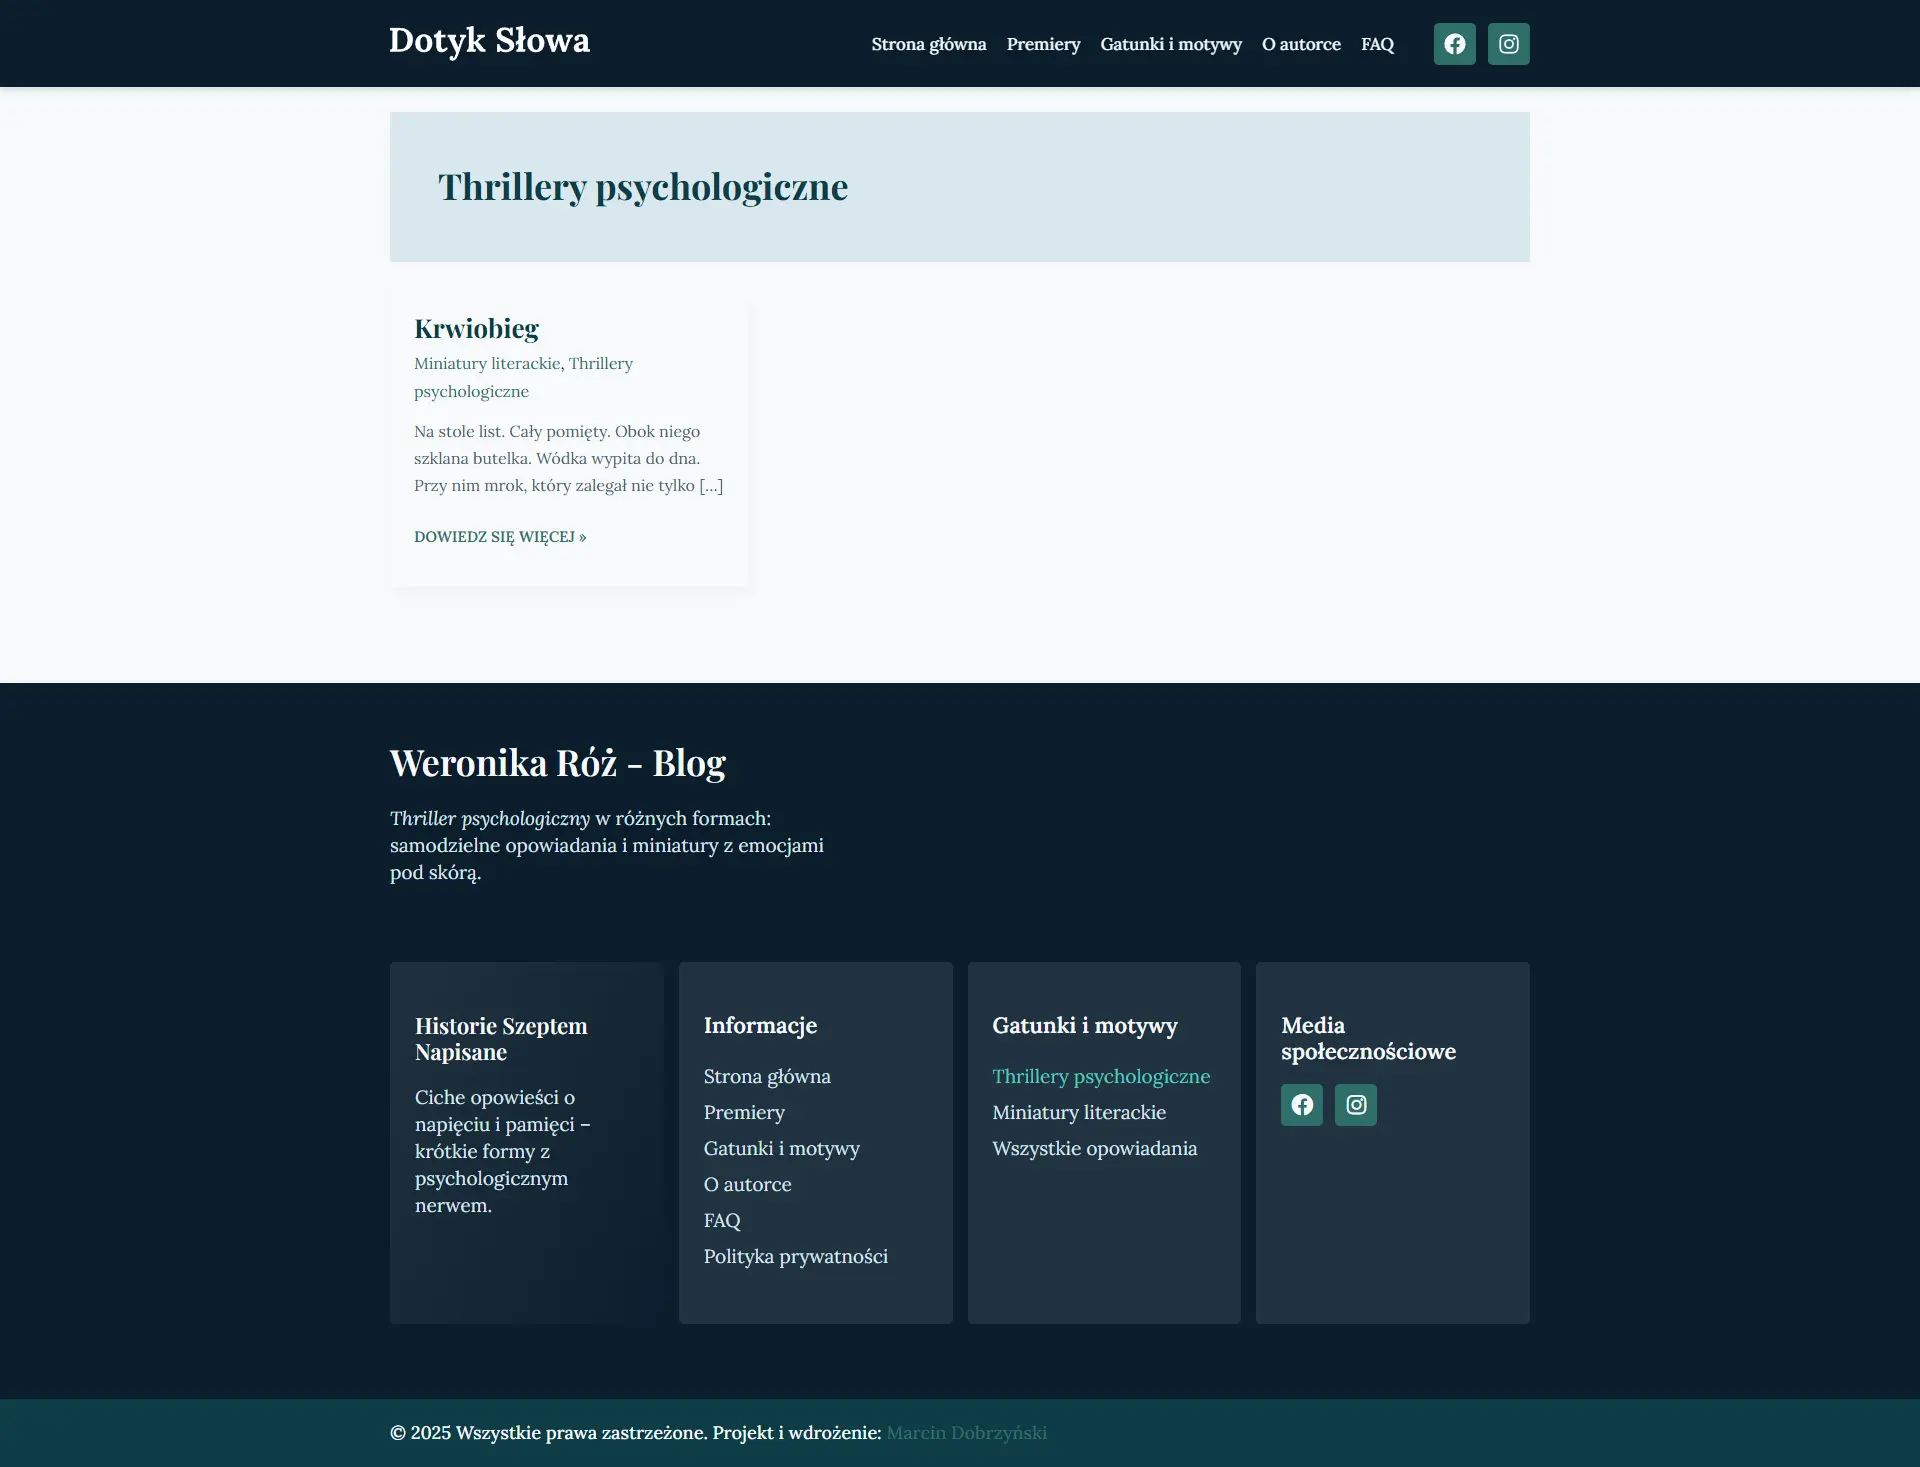Click footer Facebook icon

(x=1301, y=1105)
